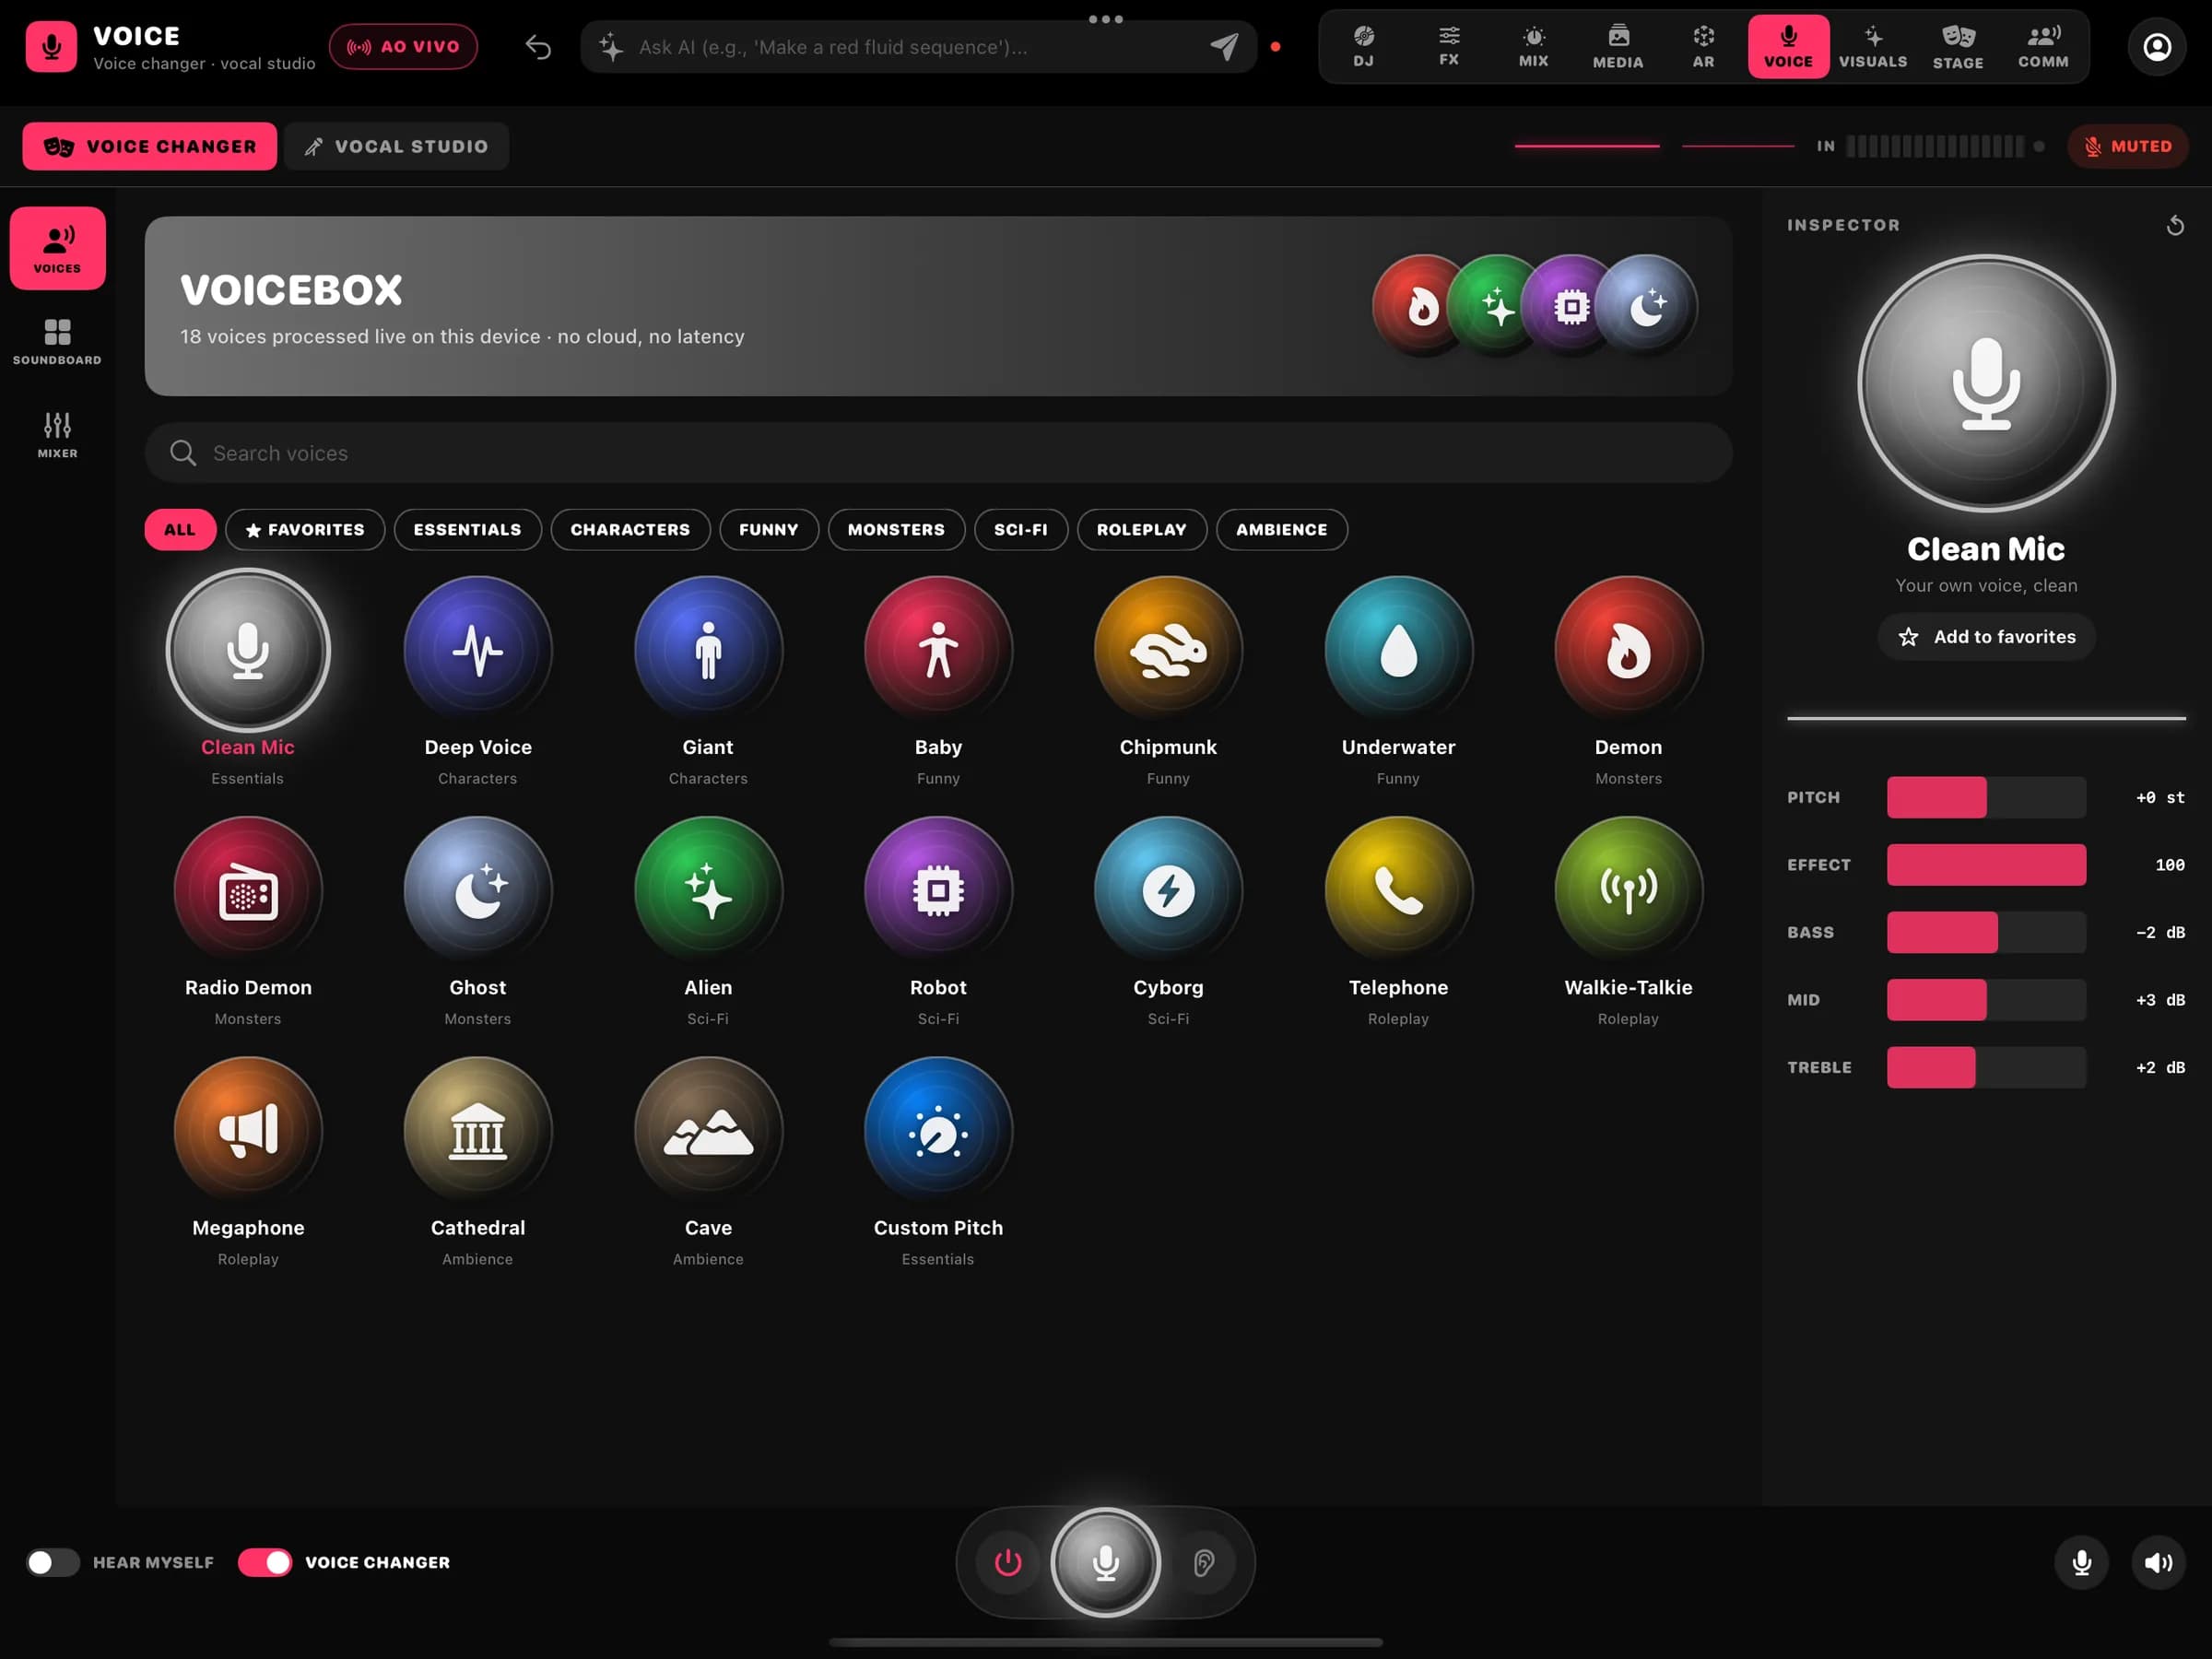Adjust the Bass slider
Screen dimensions: 2212x1659
1986,932
